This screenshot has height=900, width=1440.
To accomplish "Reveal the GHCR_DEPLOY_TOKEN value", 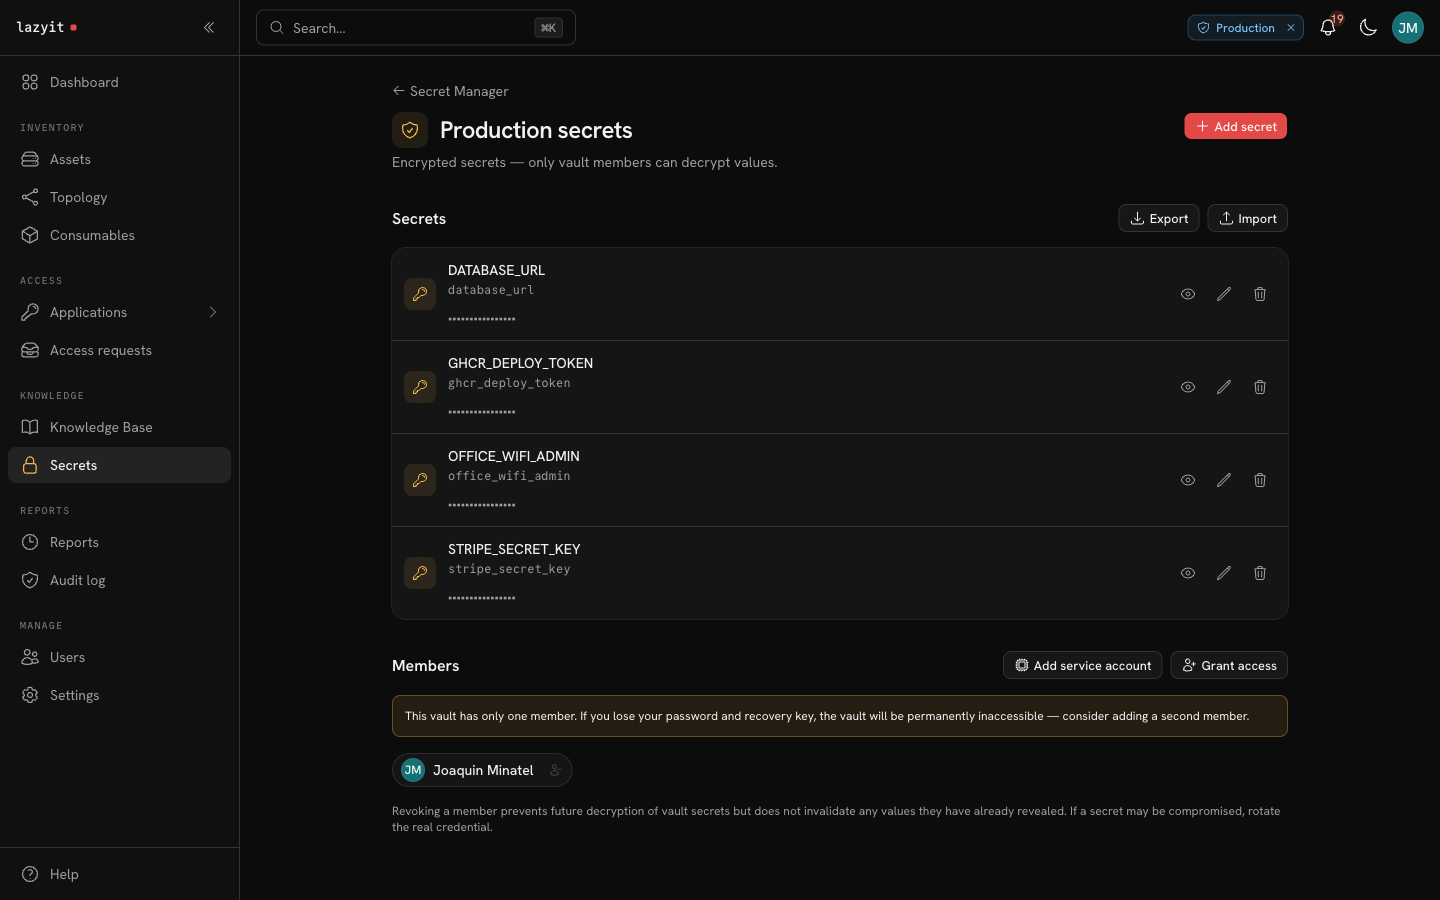I will pyautogui.click(x=1188, y=387).
